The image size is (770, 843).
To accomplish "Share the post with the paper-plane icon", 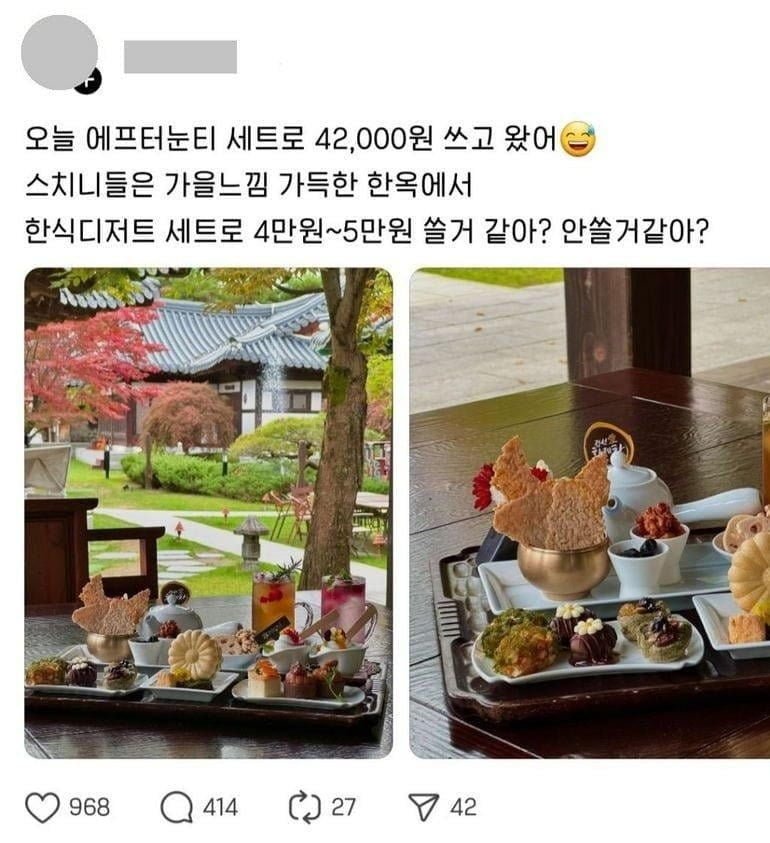I will (424, 806).
